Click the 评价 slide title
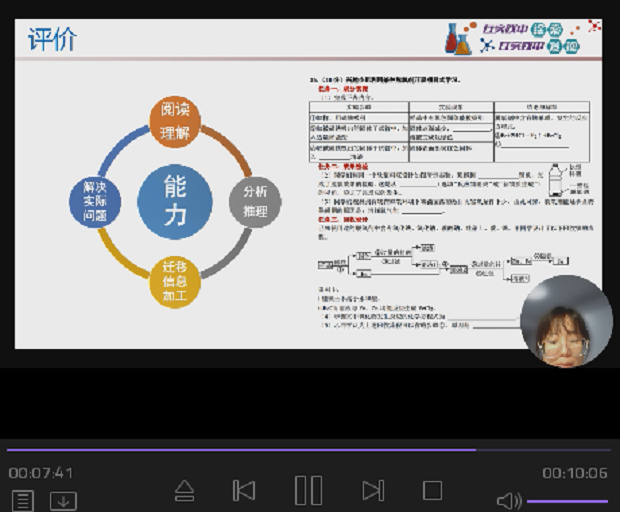Image resolution: width=620 pixels, height=512 pixels. [x=52, y=40]
